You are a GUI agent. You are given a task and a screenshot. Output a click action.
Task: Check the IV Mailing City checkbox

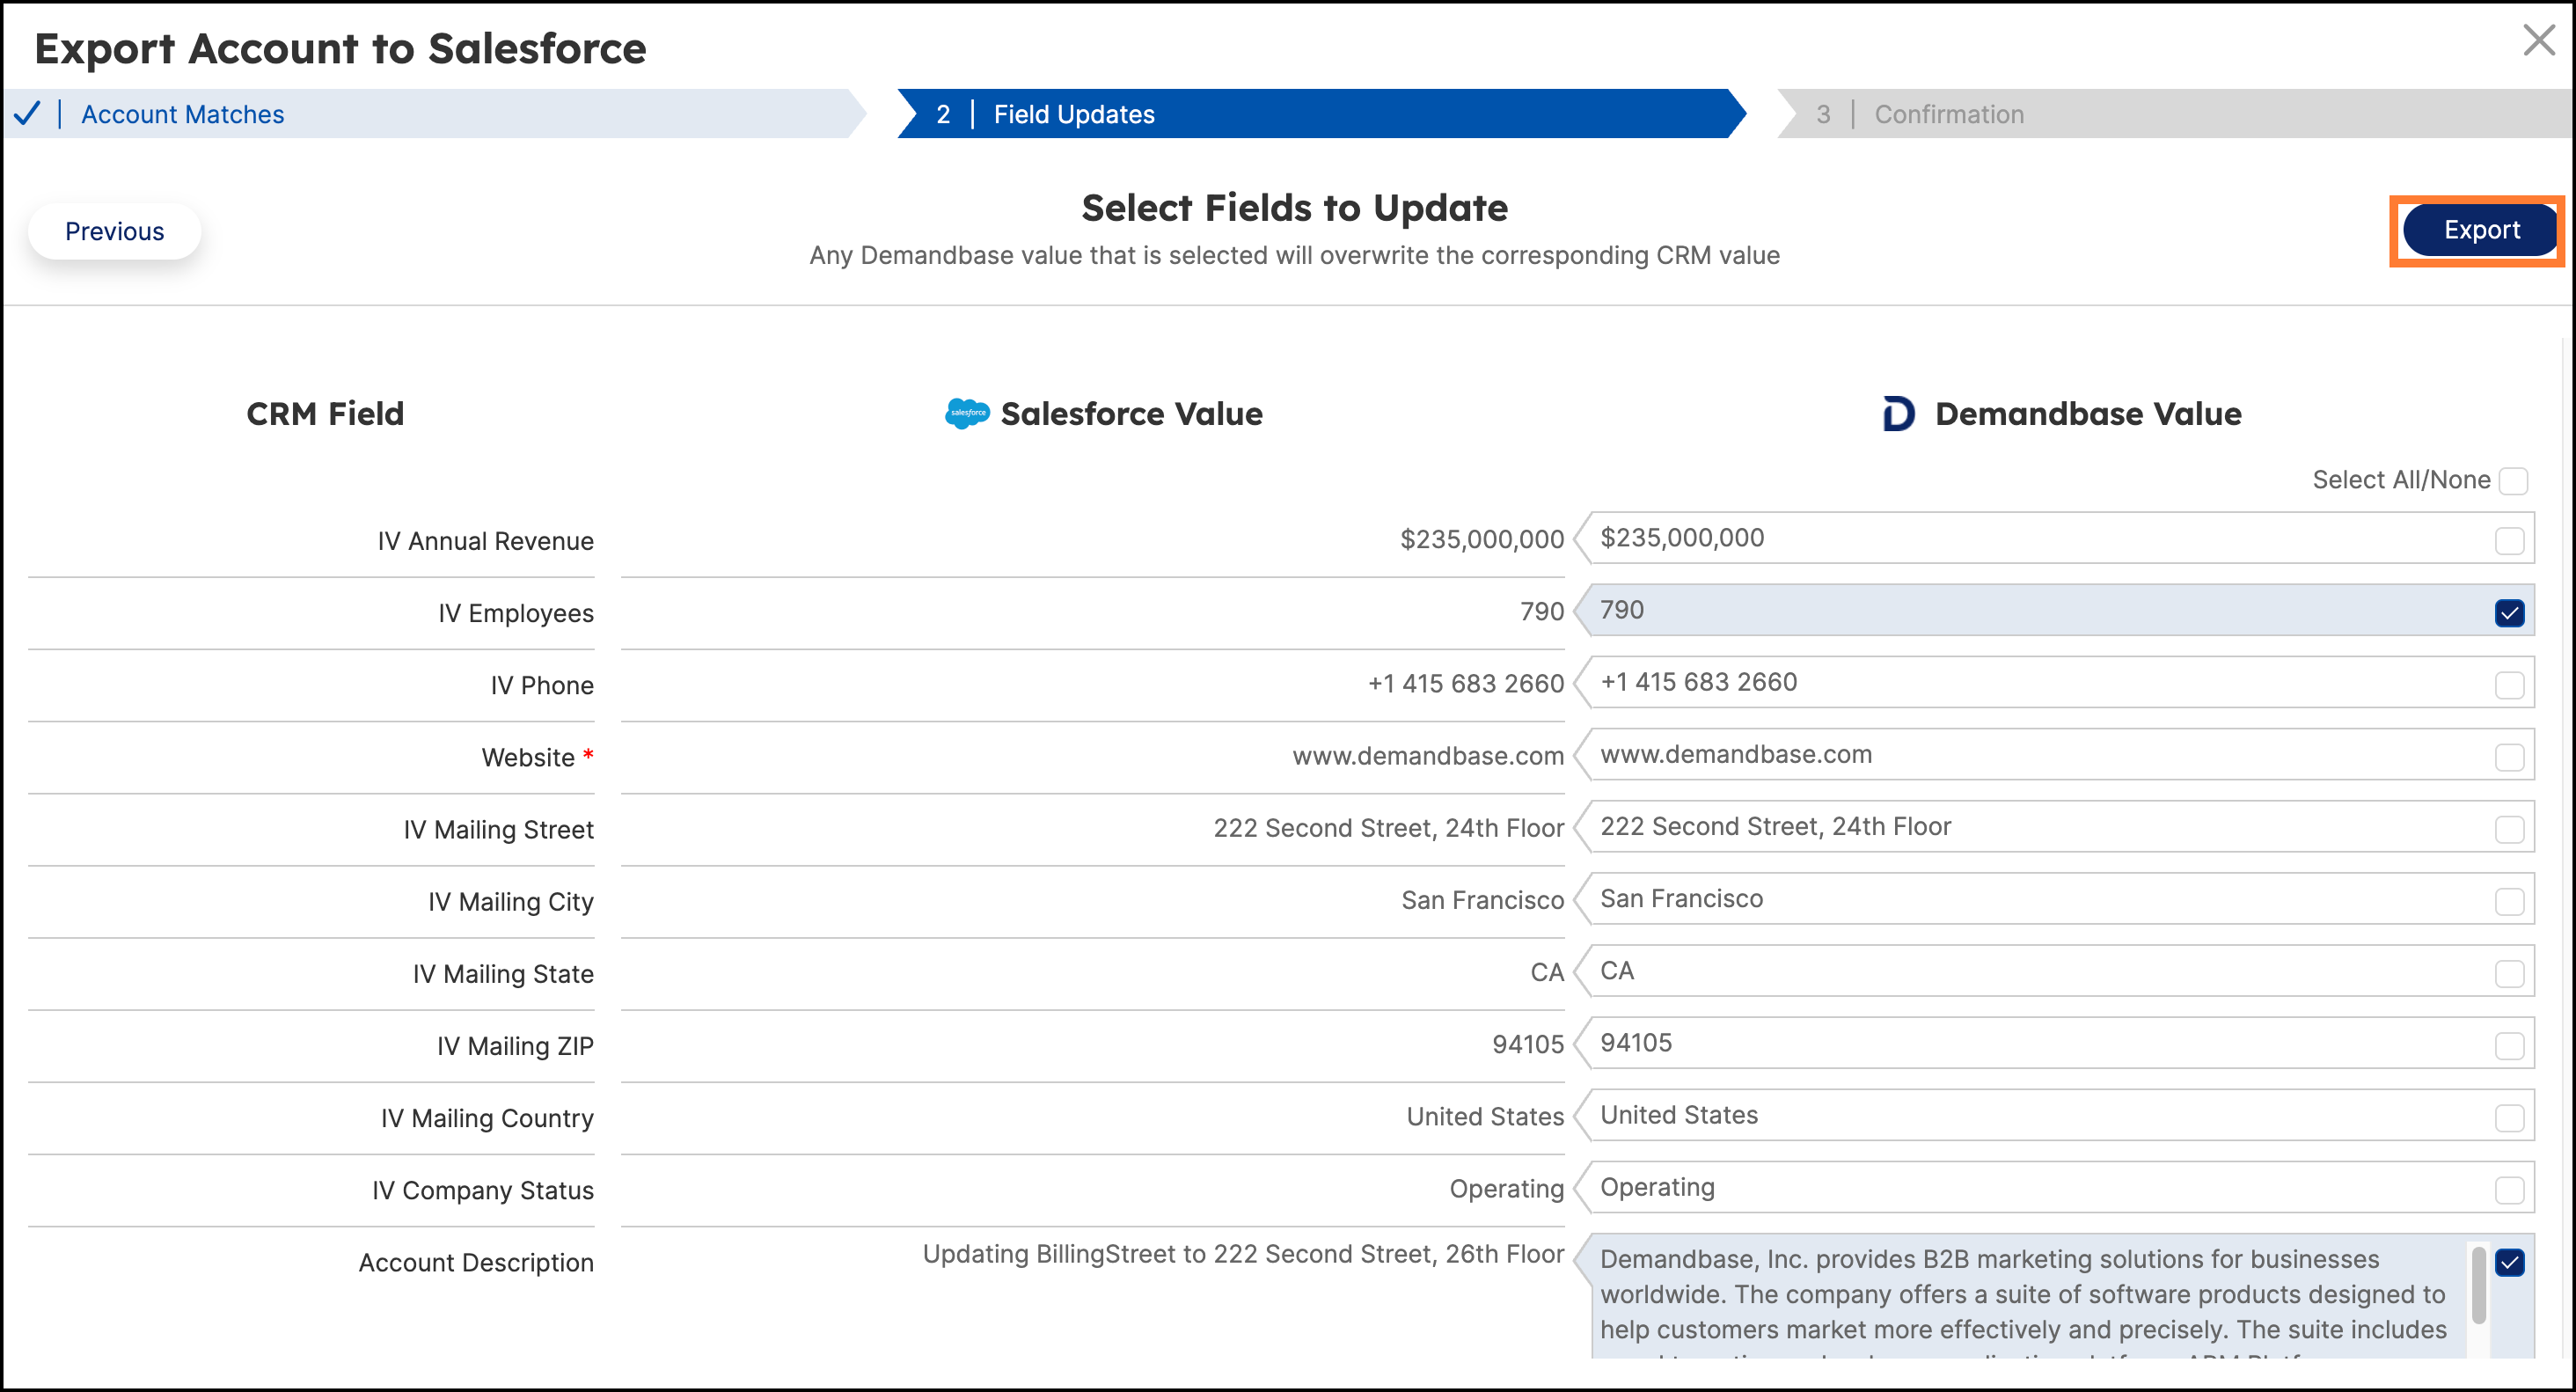click(2510, 901)
